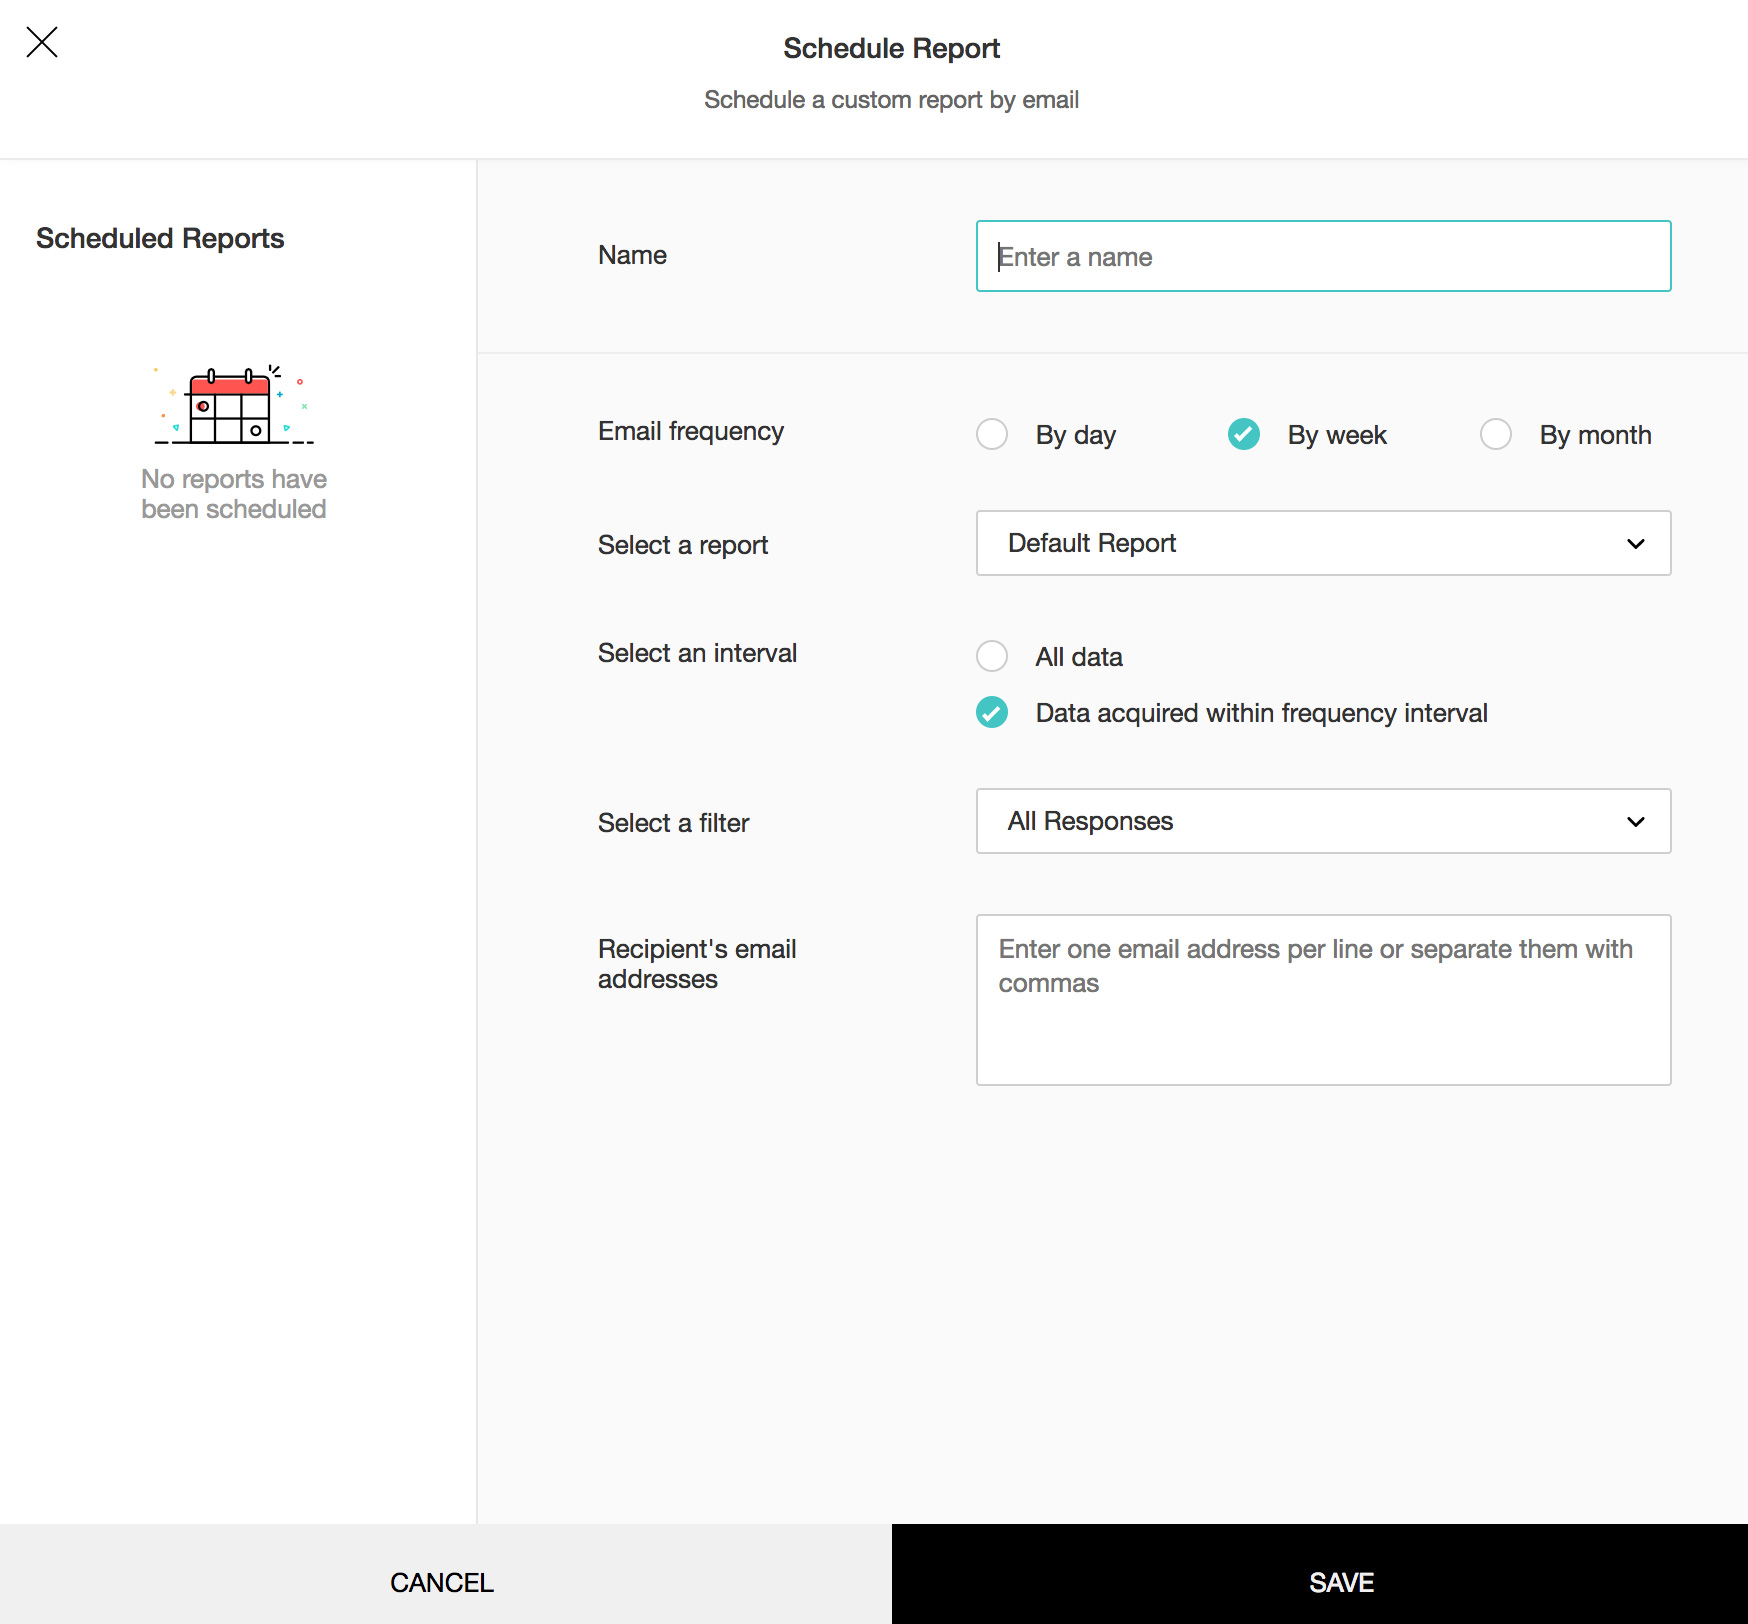Click the Schedule Report title

[x=891, y=48]
